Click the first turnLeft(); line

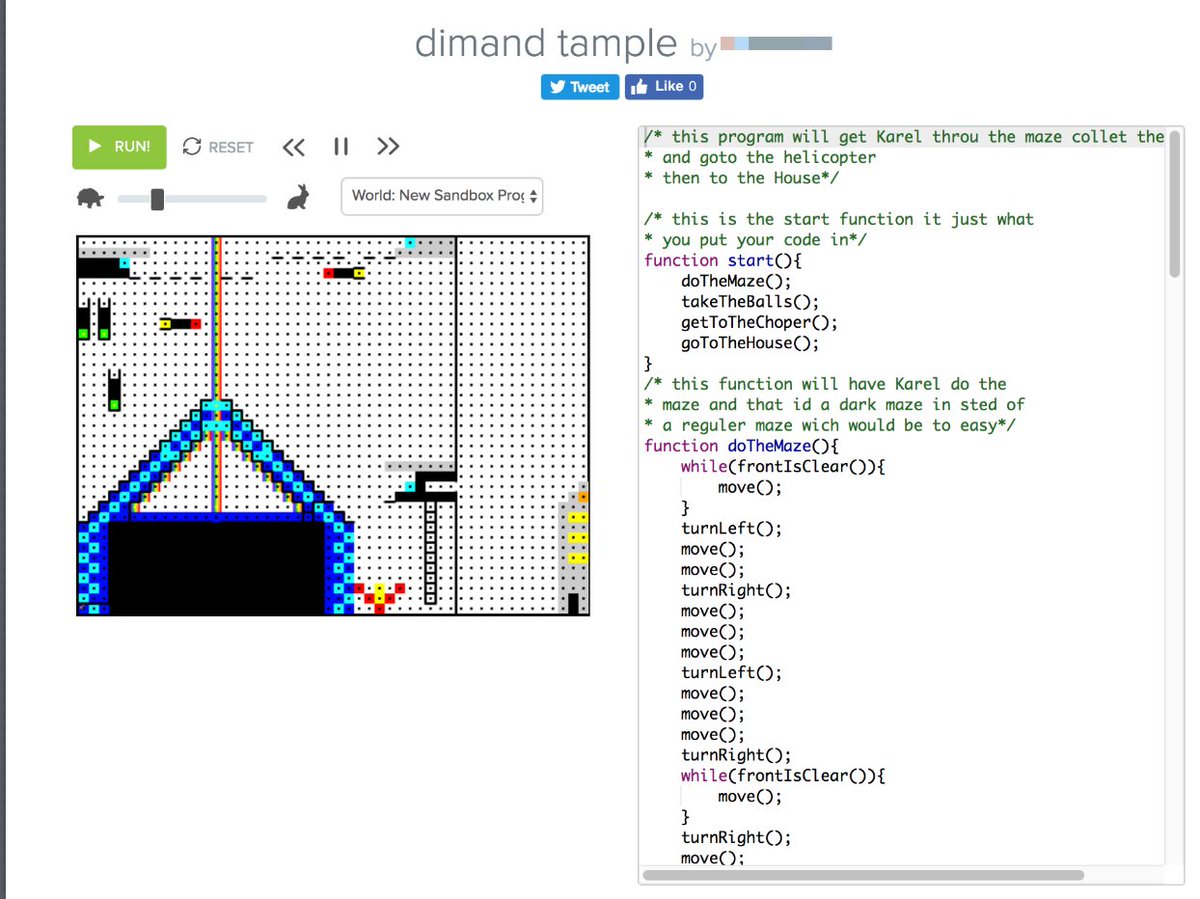[x=732, y=528]
